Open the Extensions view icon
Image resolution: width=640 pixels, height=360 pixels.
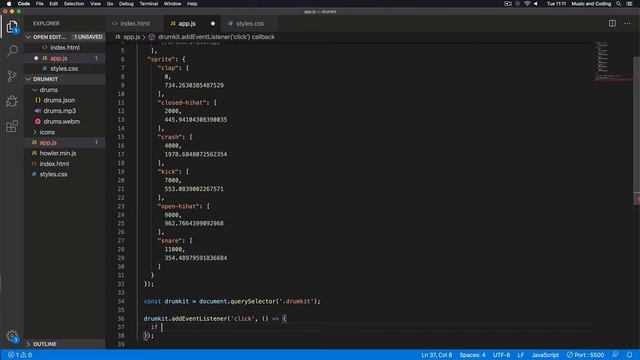tap(12, 126)
